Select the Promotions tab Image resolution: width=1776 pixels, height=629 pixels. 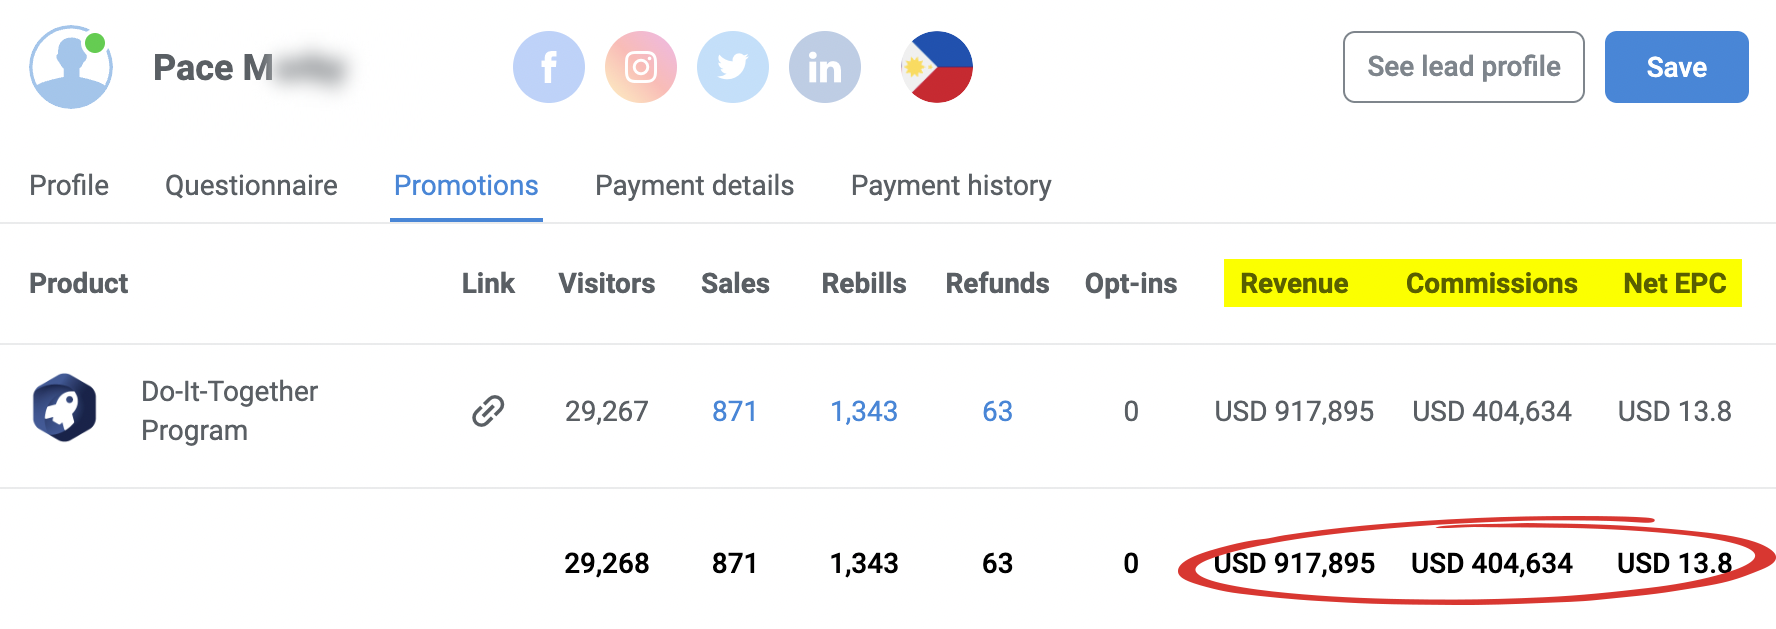(x=466, y=185)
